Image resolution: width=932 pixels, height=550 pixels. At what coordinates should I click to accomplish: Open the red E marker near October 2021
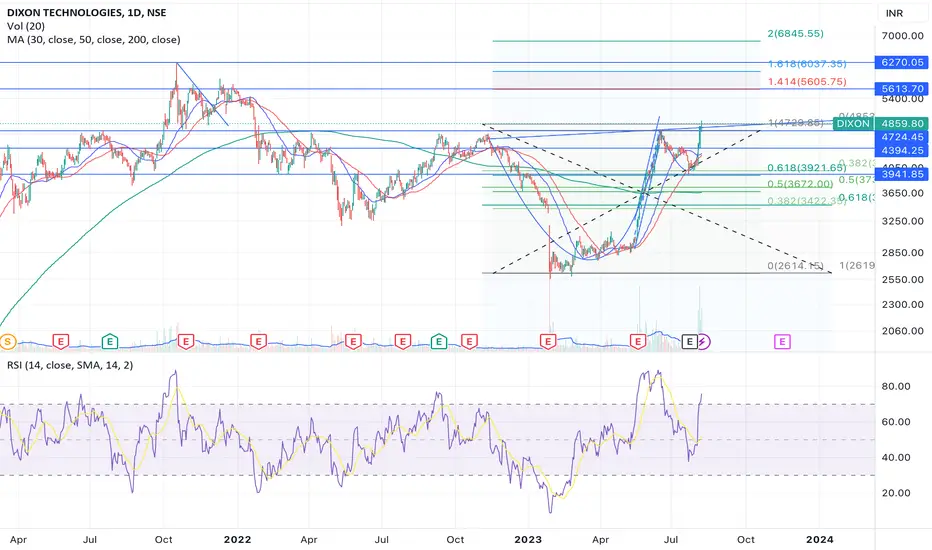(x=186, y=341)
